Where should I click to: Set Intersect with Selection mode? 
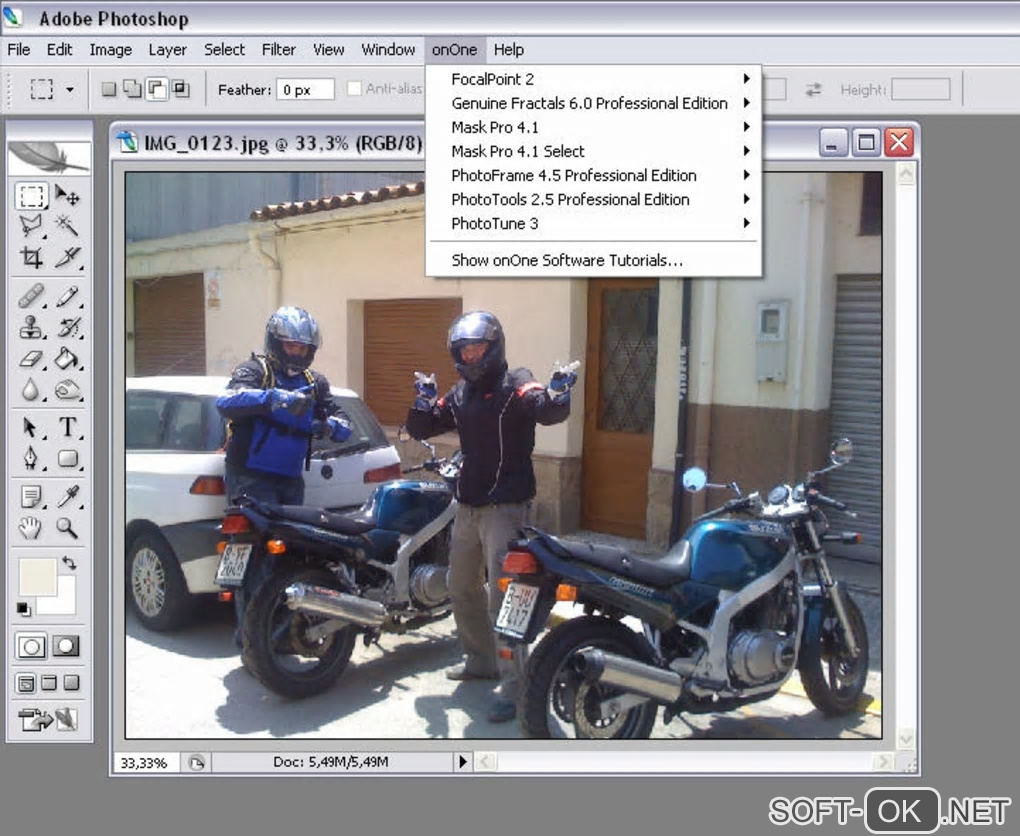click(180, 88)
